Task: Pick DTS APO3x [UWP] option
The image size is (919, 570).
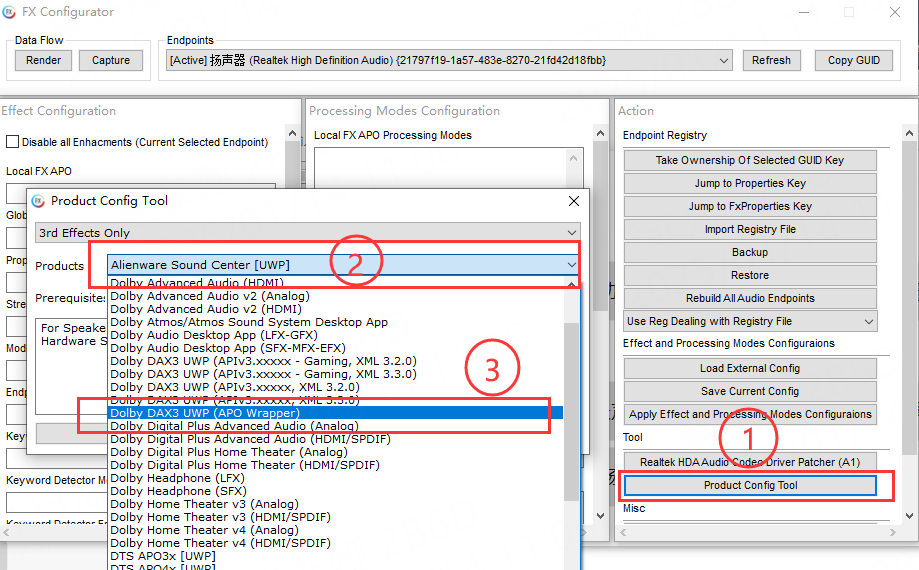Action: tap(162, 556)
